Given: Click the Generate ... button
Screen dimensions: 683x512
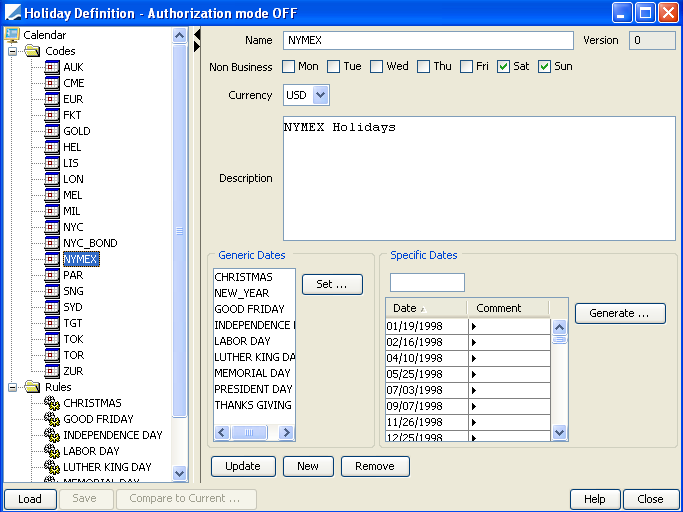Looking at the screenshot, I should (620, 313).
